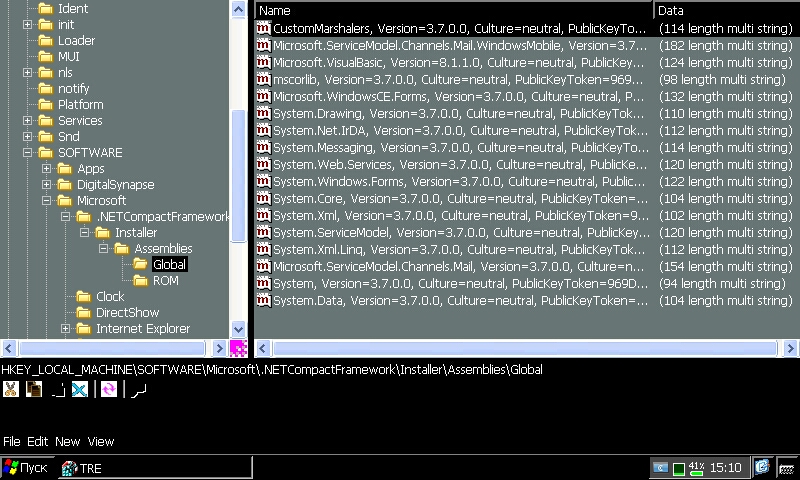800x480 pixels.
Task: Expand the Internet Explorer node
Action: [65, 329]
